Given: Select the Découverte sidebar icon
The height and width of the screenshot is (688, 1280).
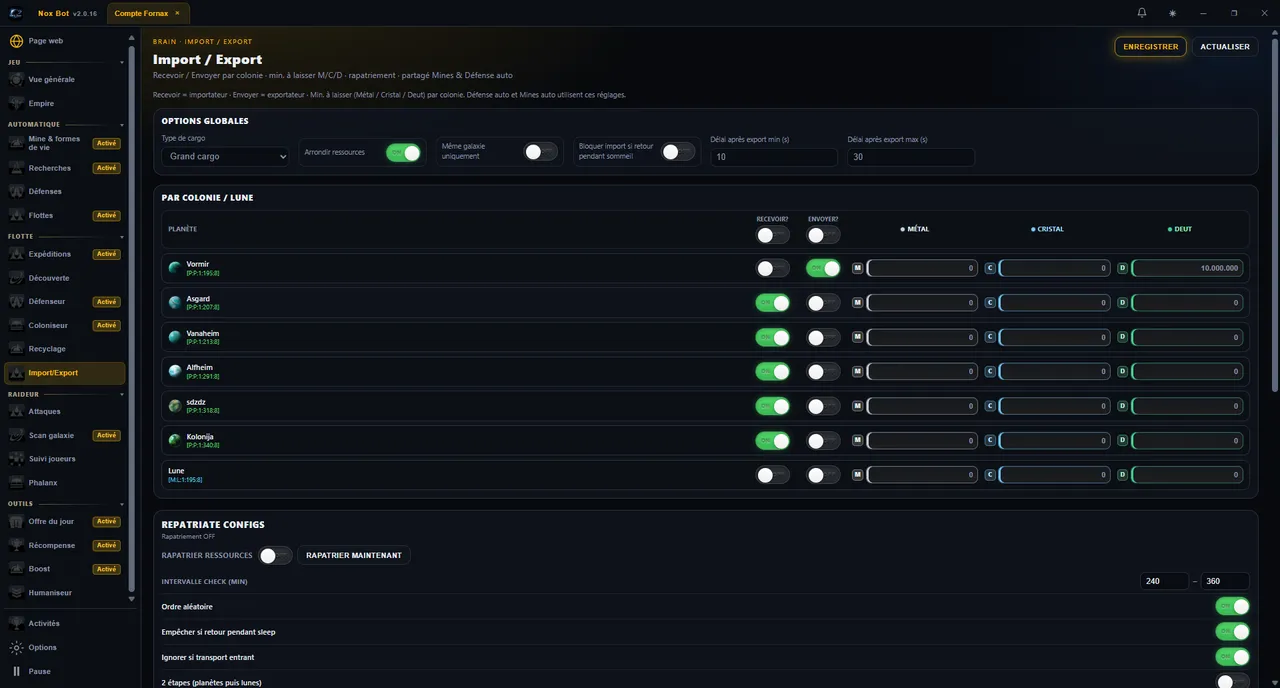Looking at the screenshot, I should (16, 278).
